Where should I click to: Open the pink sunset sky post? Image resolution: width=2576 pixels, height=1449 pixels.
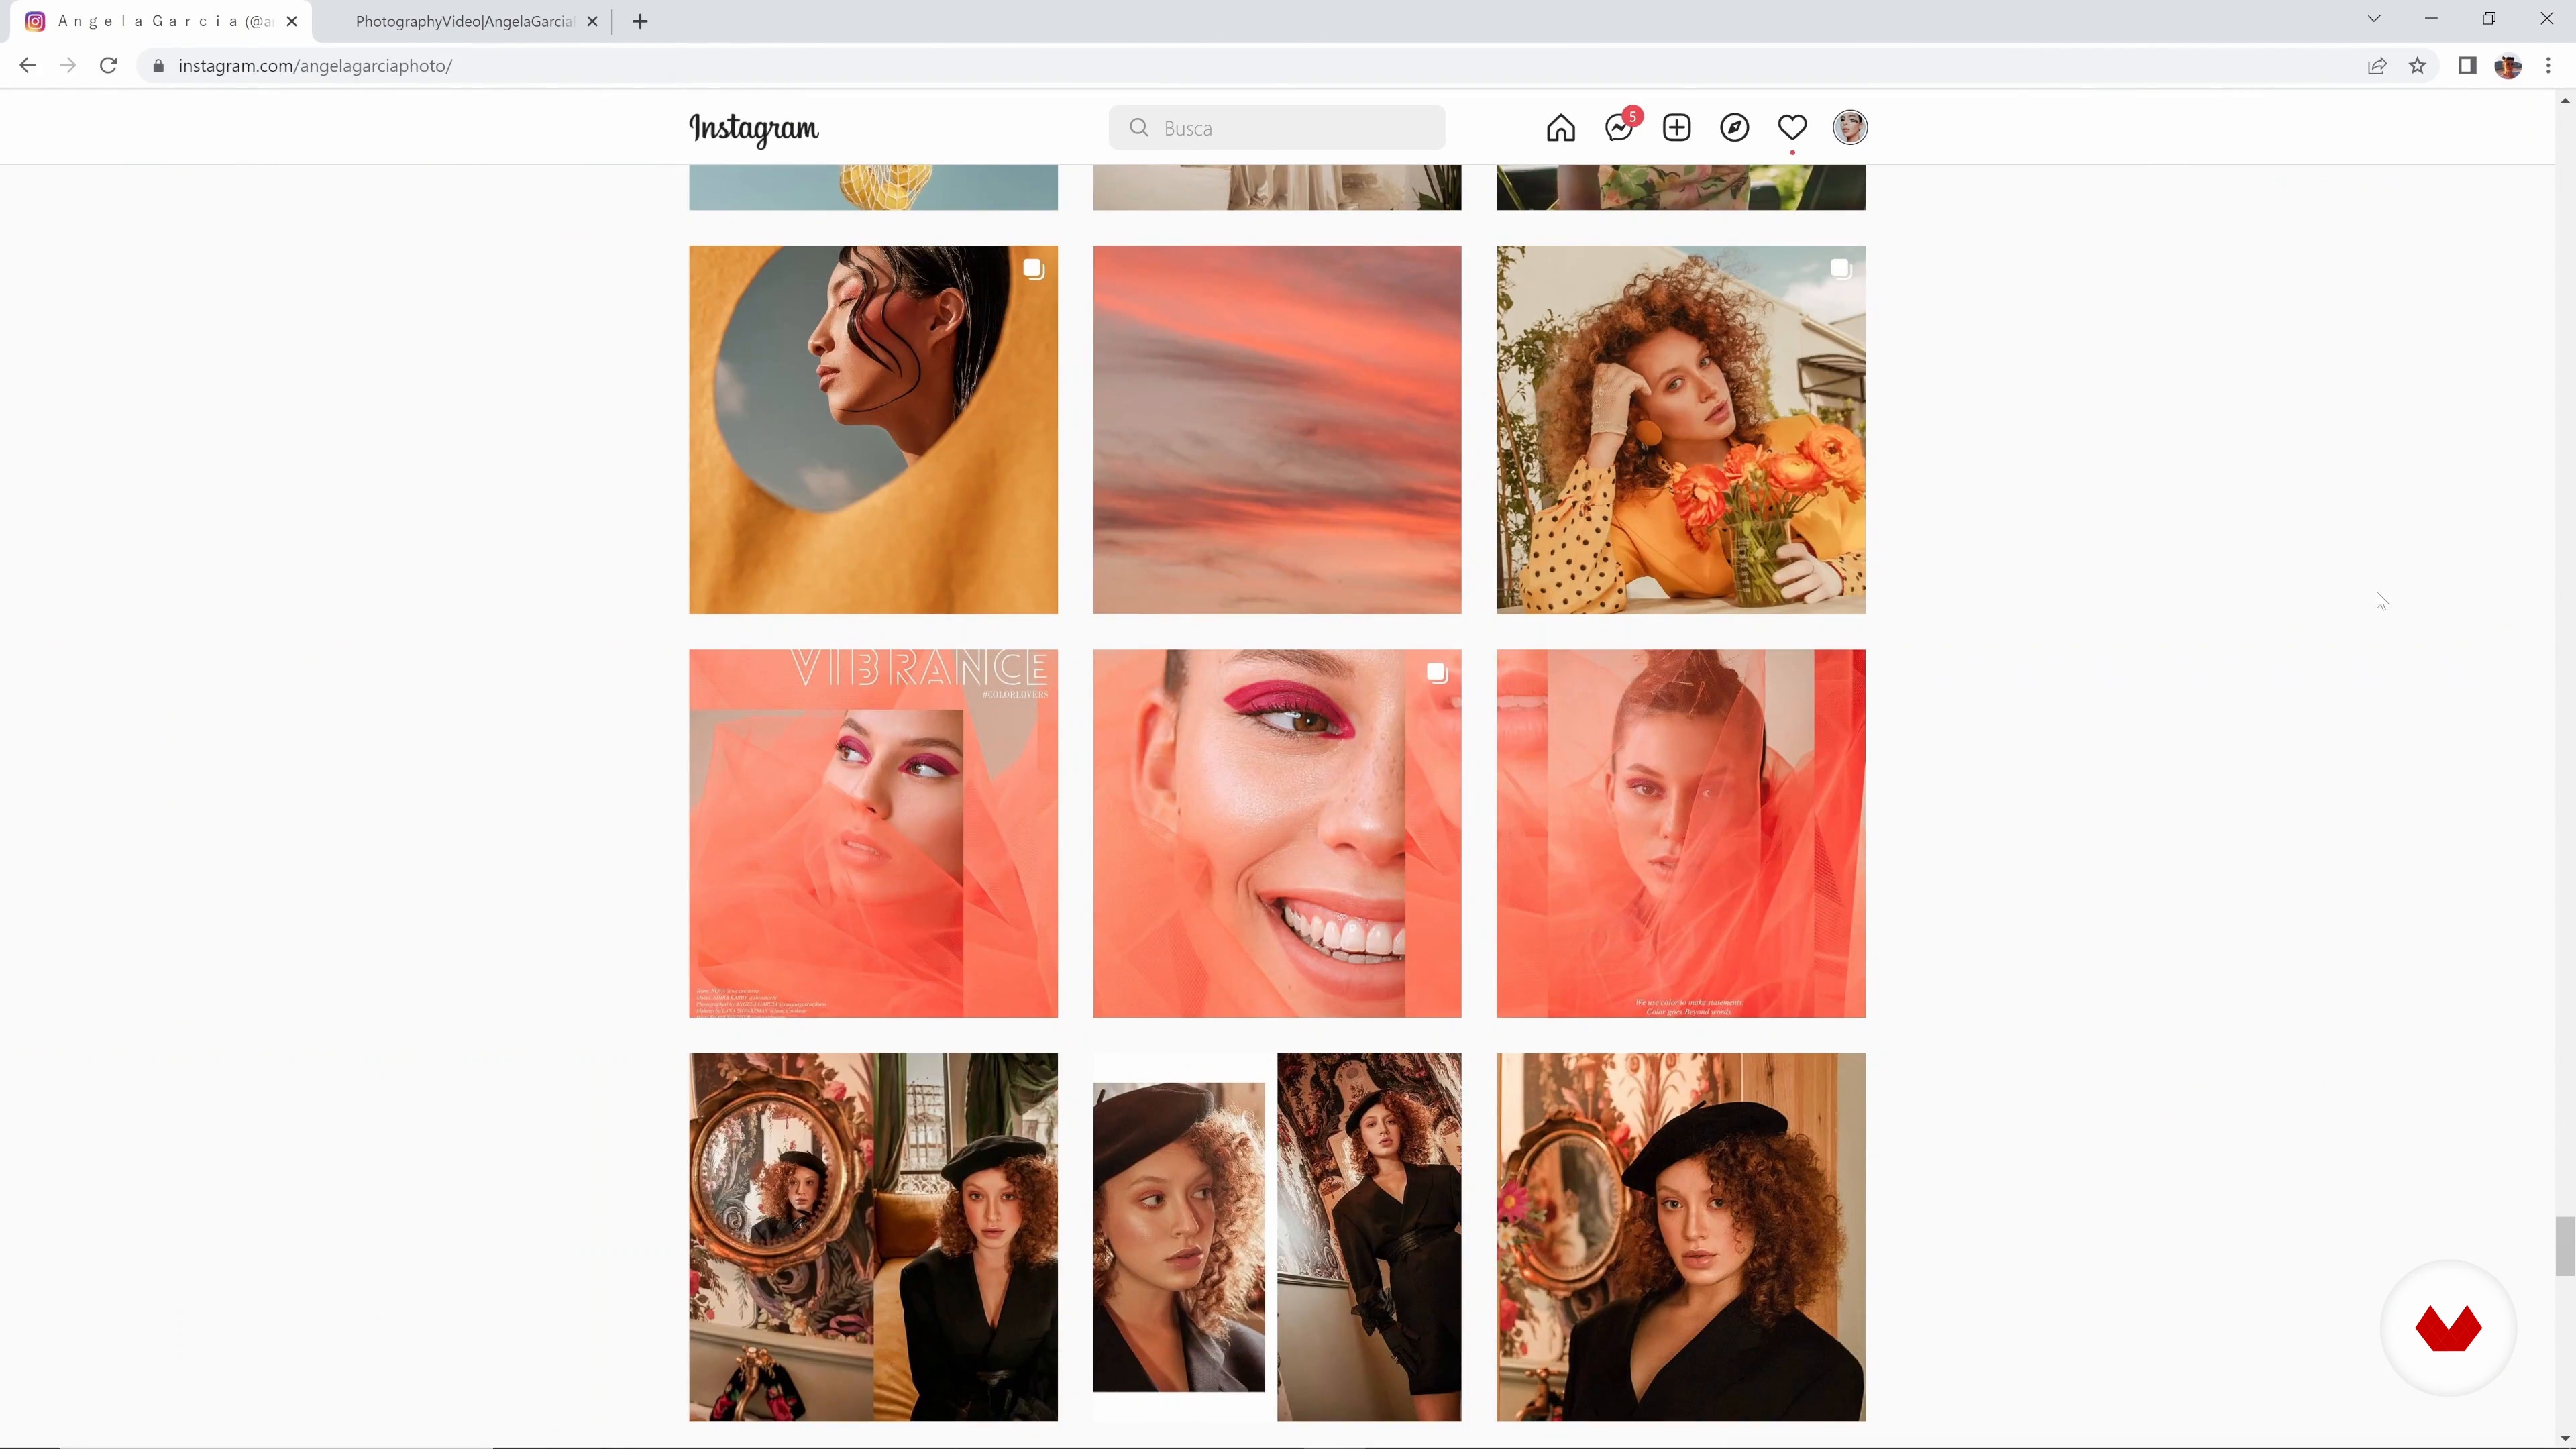click(x=1277, y=430)
